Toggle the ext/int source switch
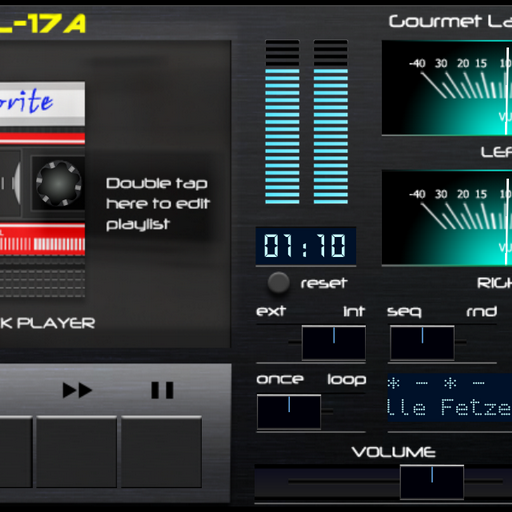The image size is (512, 512). point(334,343)
